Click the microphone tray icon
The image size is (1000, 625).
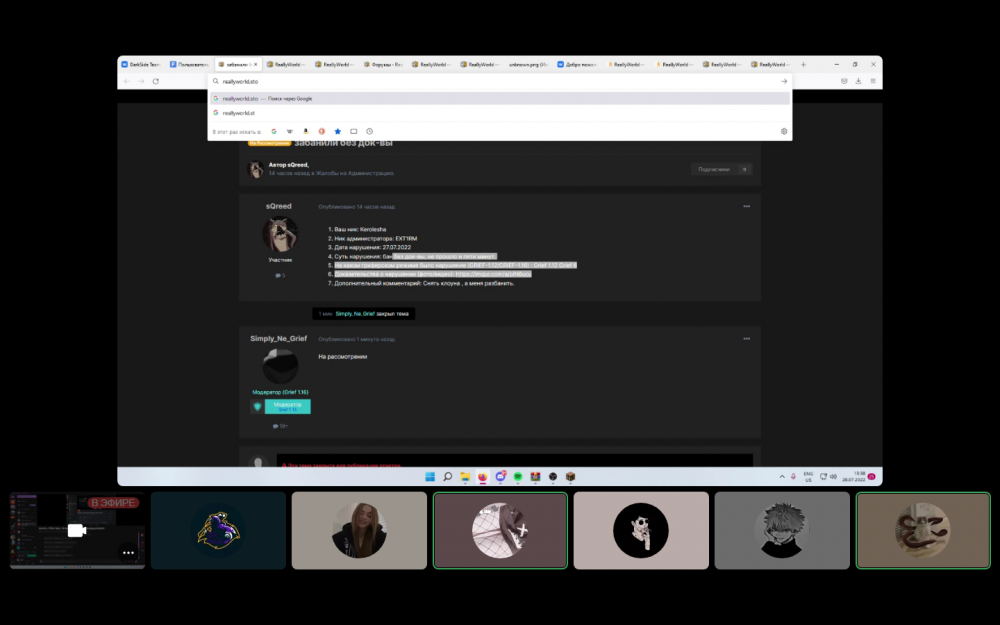(793, 476)
